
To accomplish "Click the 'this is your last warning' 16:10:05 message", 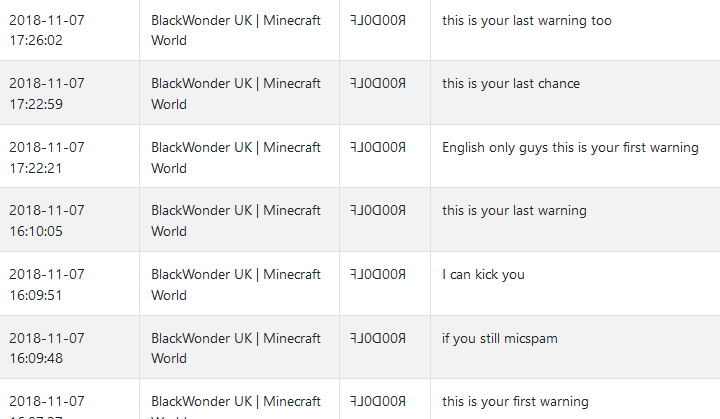I will tap(514, 211).
